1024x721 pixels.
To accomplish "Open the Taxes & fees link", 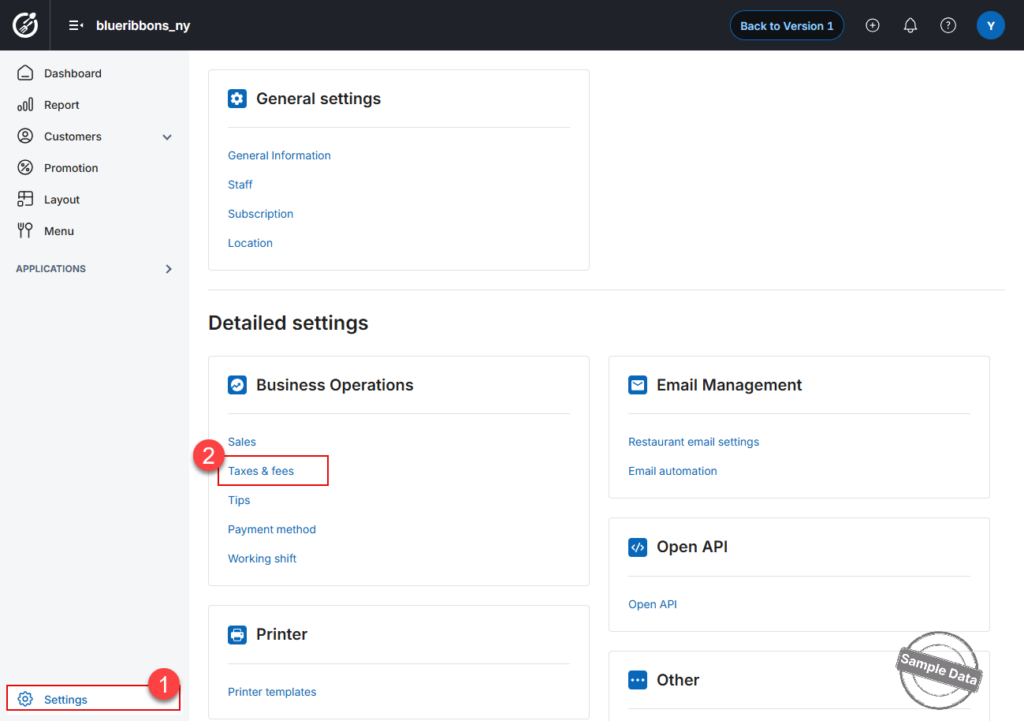I will (261, 471).
